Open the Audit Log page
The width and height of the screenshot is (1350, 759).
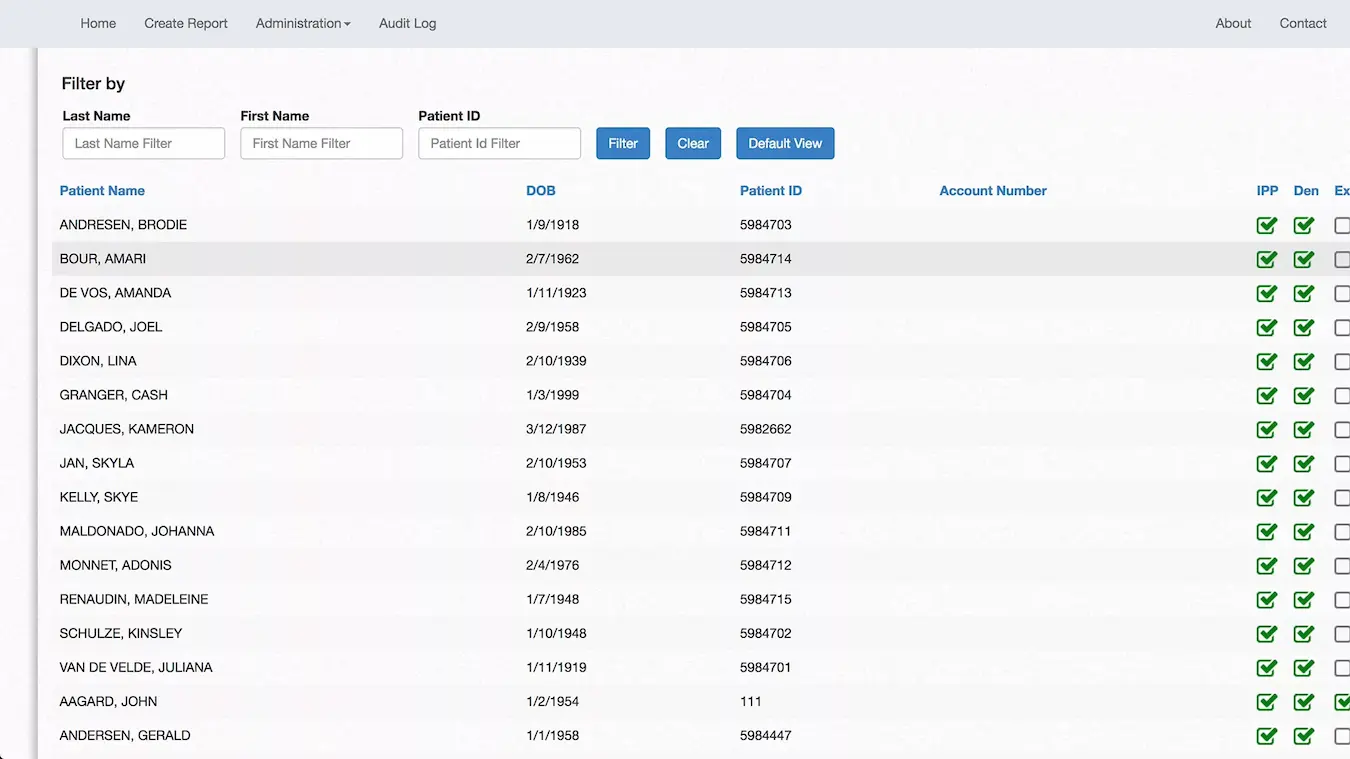[x=407, y=23]
